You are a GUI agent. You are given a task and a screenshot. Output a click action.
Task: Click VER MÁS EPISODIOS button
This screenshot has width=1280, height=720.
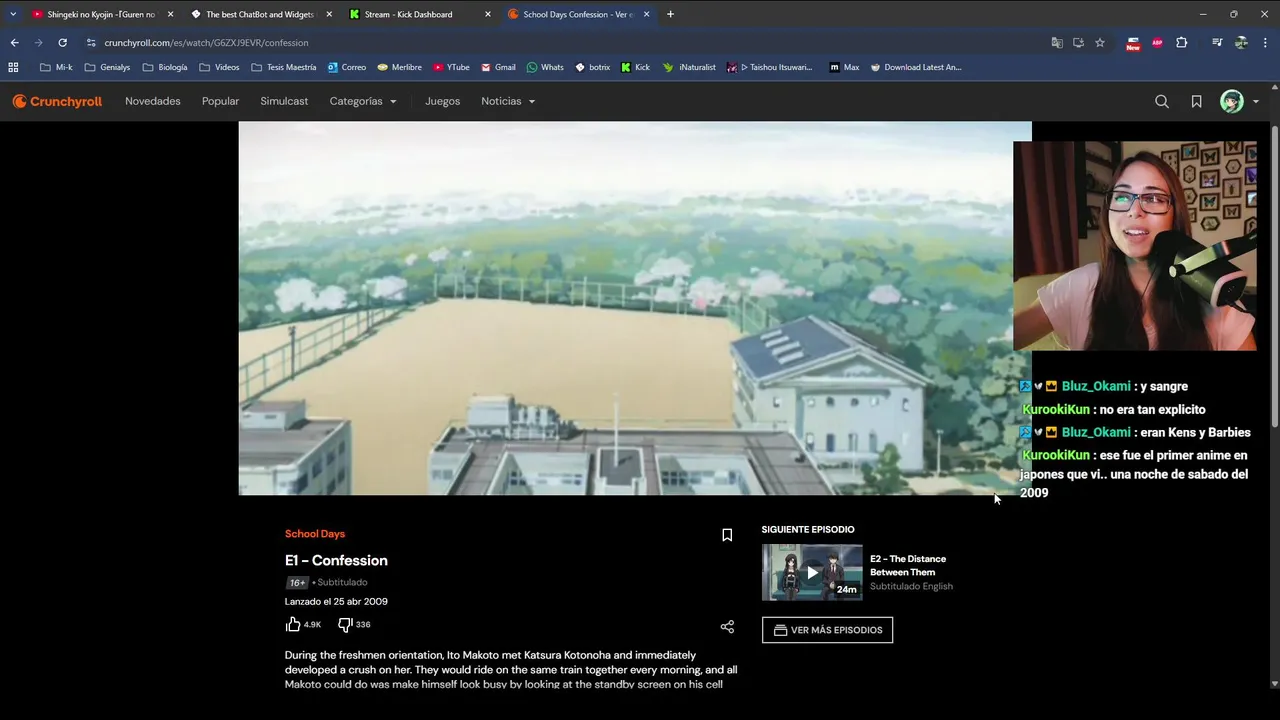coord(827,630)
